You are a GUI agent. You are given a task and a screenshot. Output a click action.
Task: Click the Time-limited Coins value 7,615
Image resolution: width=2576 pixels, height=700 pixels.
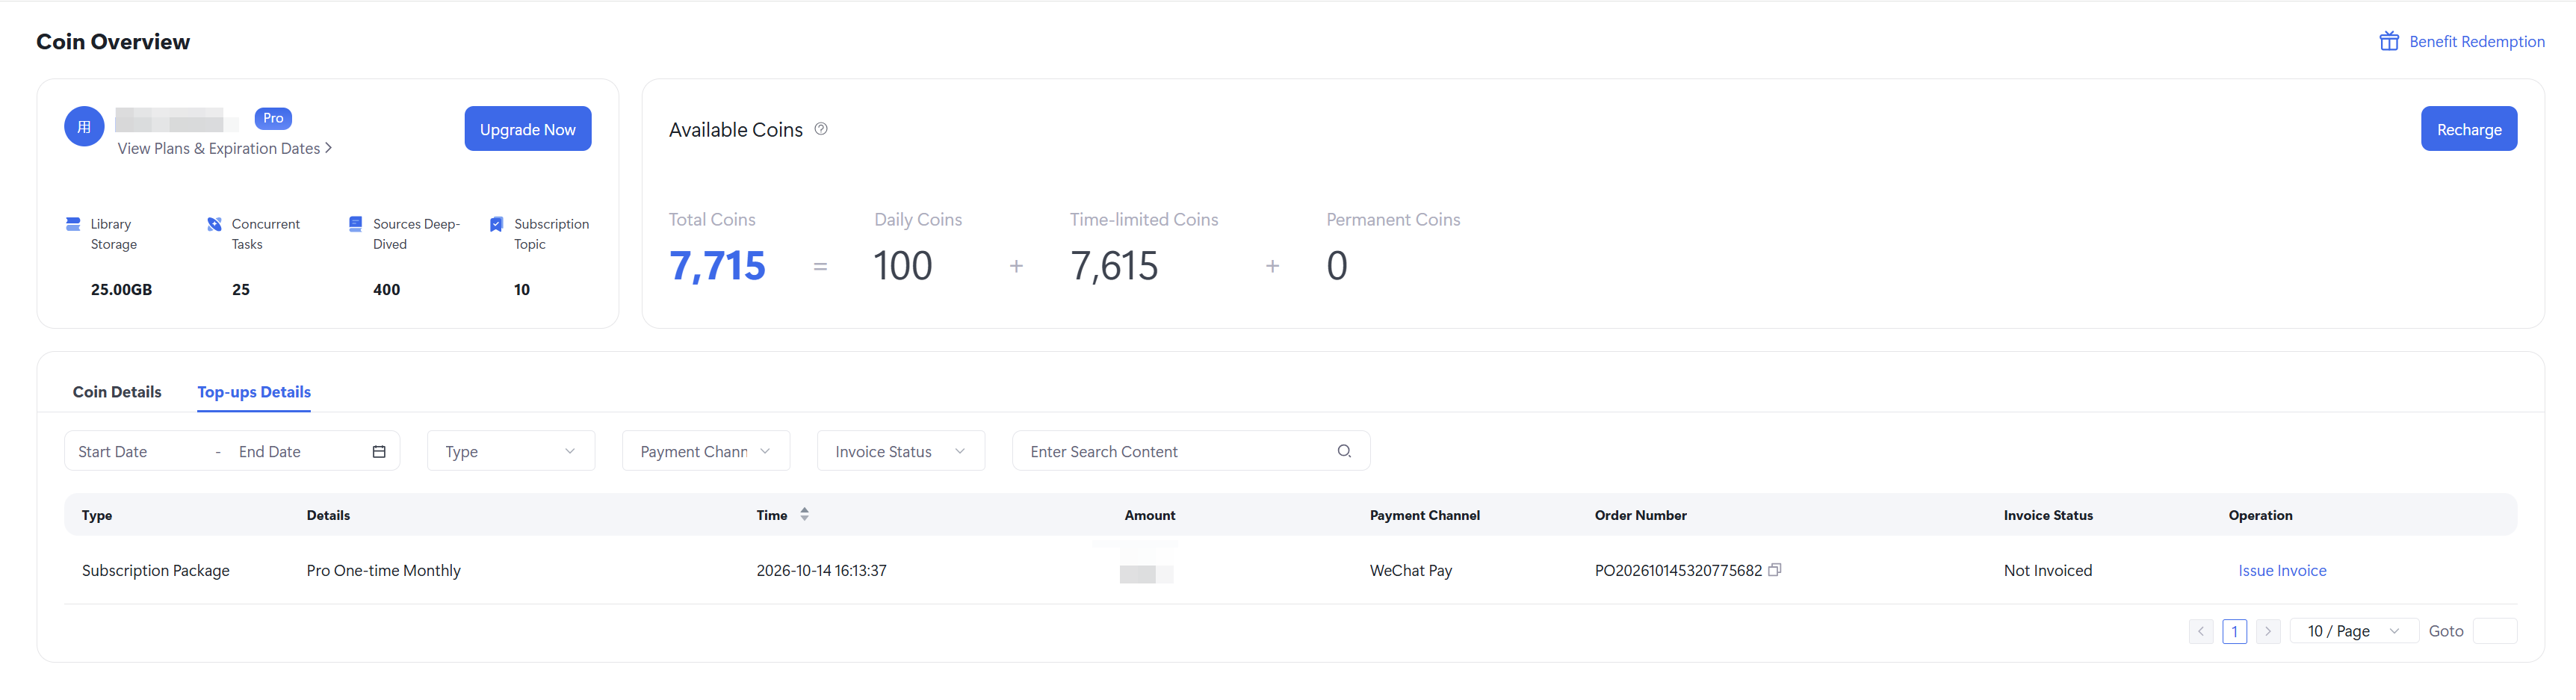coord(1114,266)
